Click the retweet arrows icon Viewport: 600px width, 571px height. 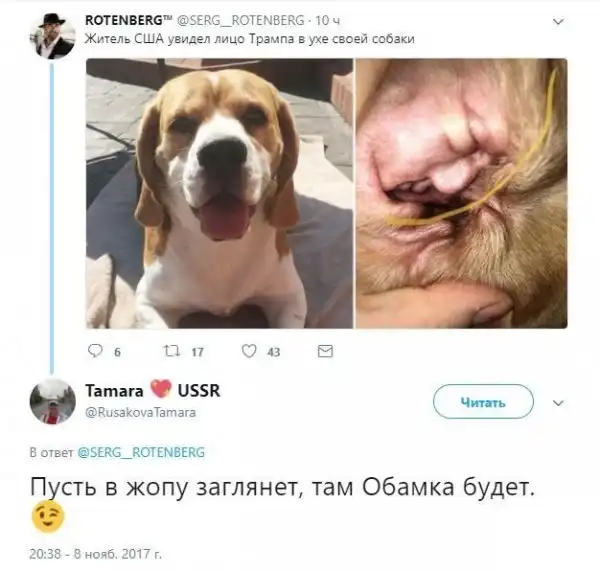coord(172,351)
